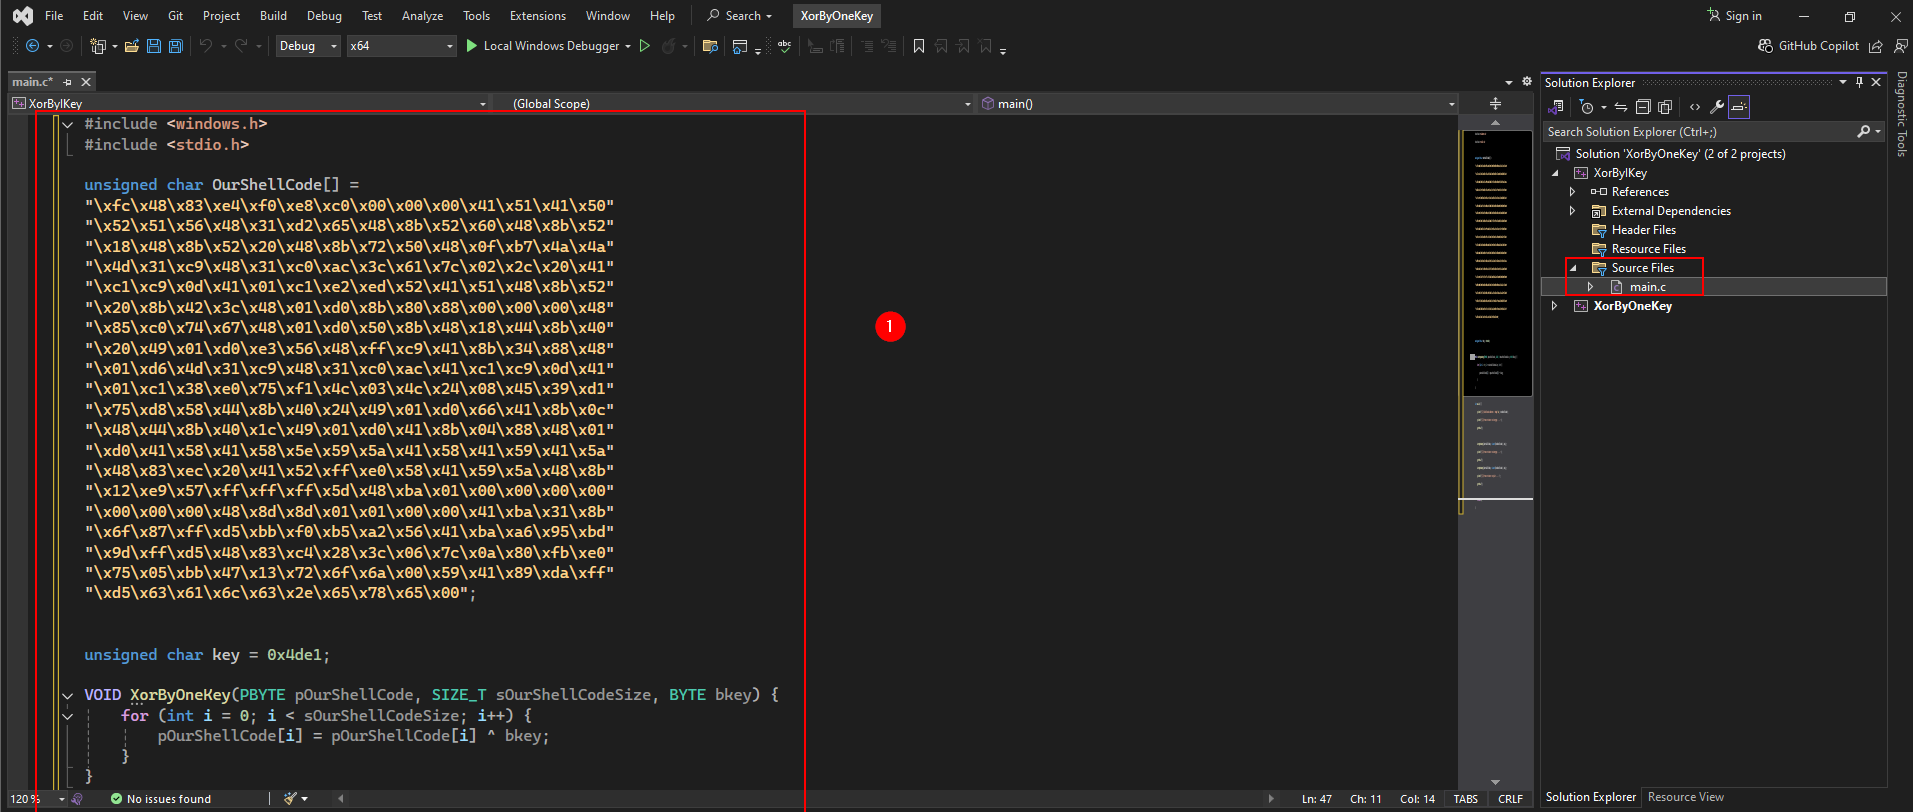Switch views icon in Solution Explorer toolbar

point(1557,107)
